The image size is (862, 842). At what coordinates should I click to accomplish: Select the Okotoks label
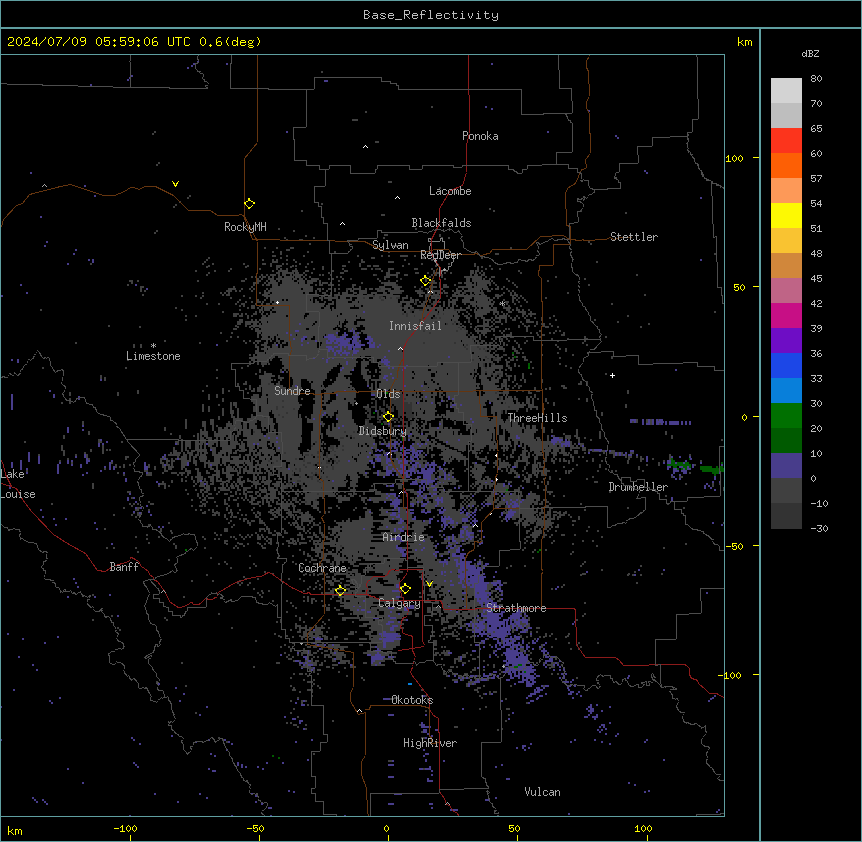click(x=412, y=700)
